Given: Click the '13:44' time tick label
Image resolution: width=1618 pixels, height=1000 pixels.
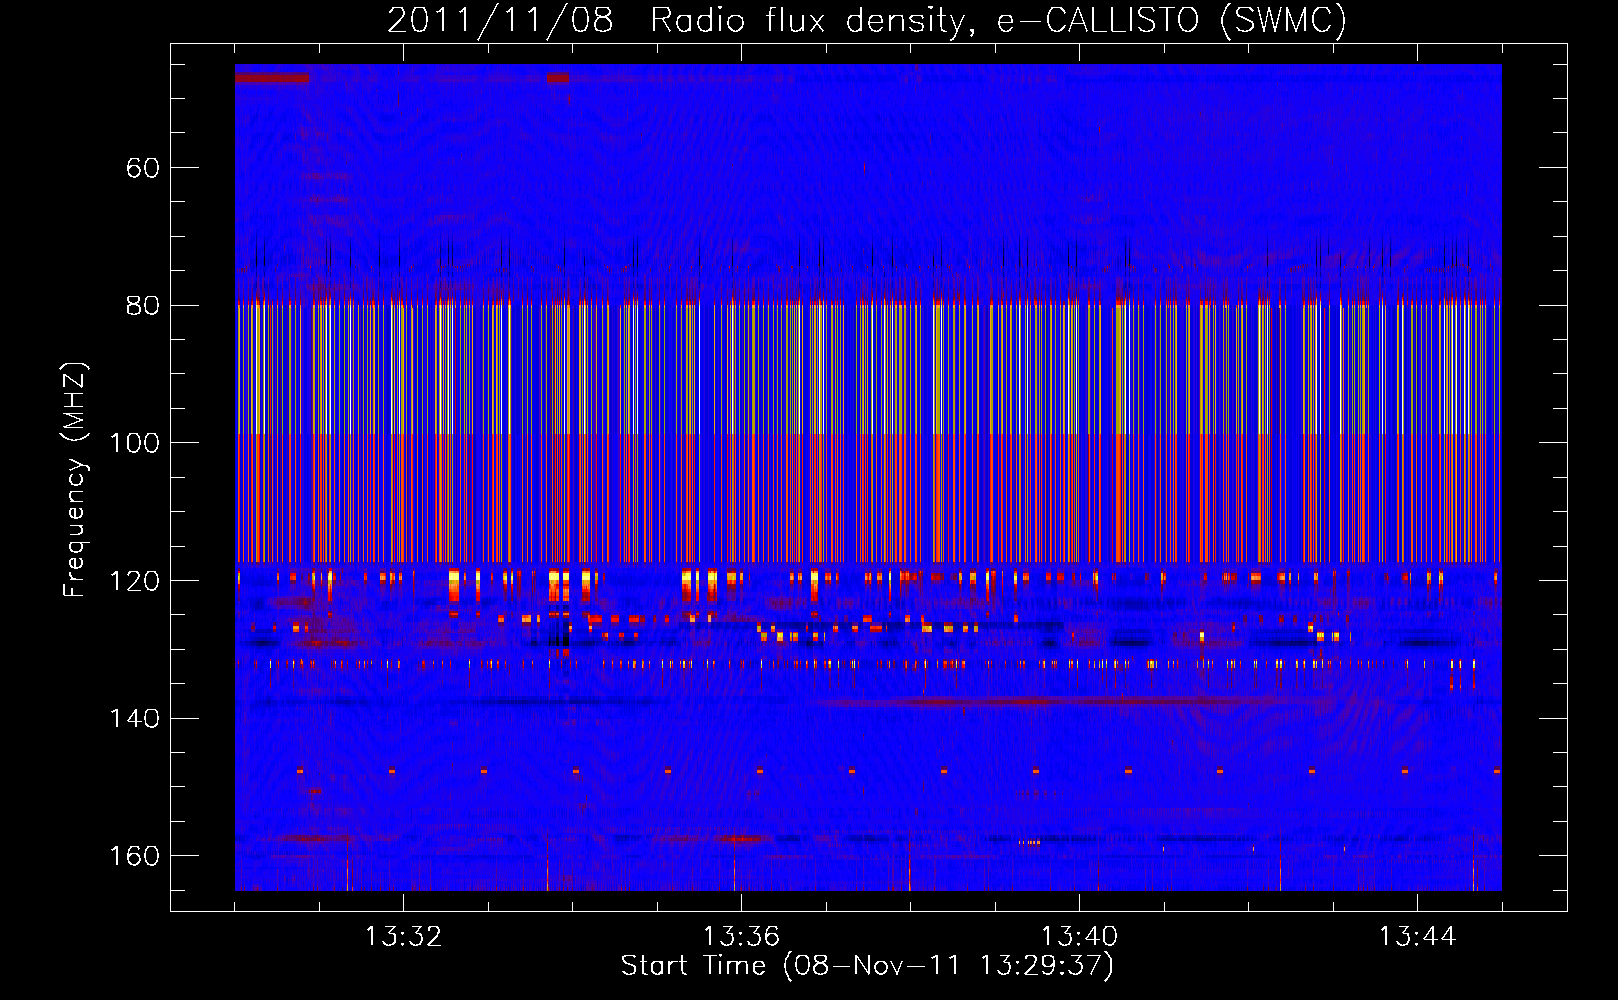Looking at the screenshot, I should click(1417, 937).
